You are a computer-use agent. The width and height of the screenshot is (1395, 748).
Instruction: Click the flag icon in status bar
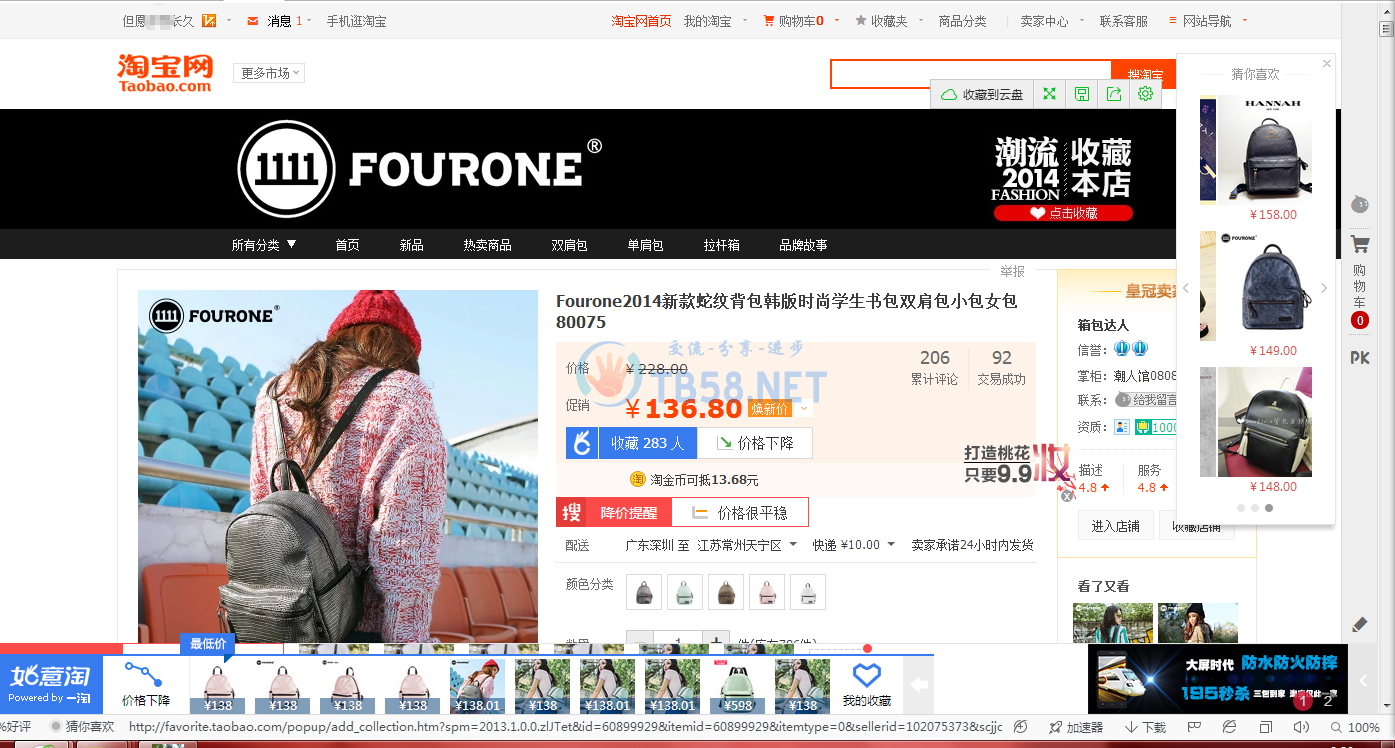tap(1194, 727)
